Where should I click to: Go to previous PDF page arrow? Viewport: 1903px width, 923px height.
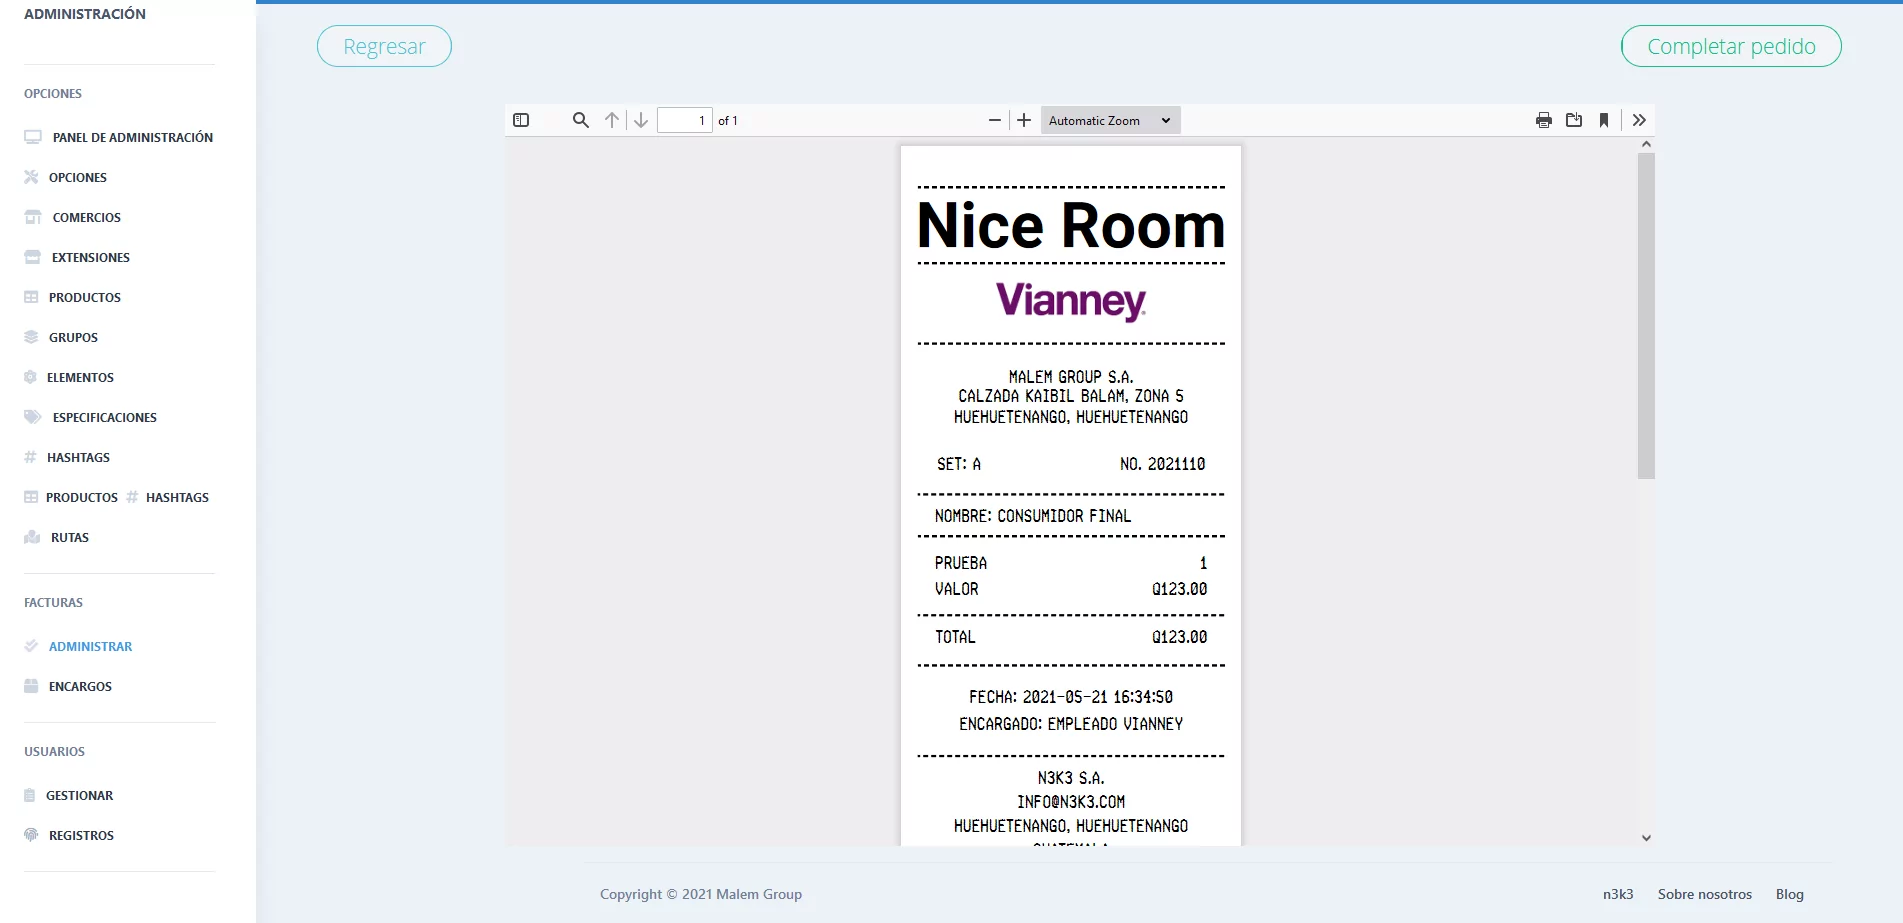click(x=612, y=120)
